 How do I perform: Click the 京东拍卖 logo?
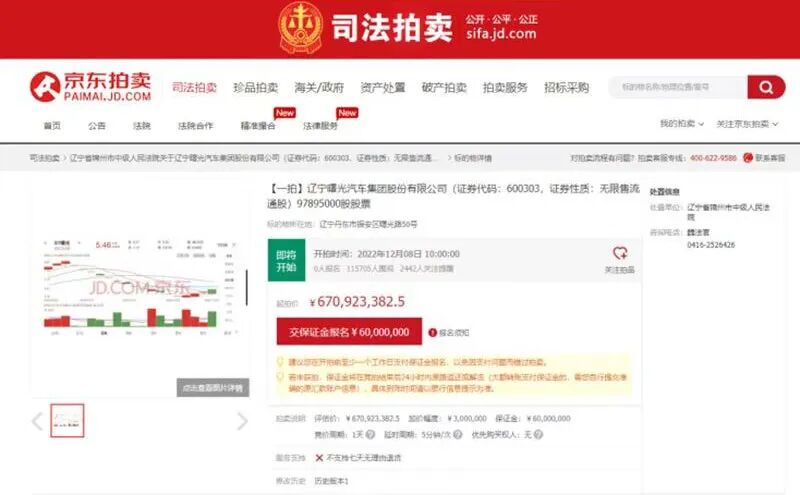(91, 87)
